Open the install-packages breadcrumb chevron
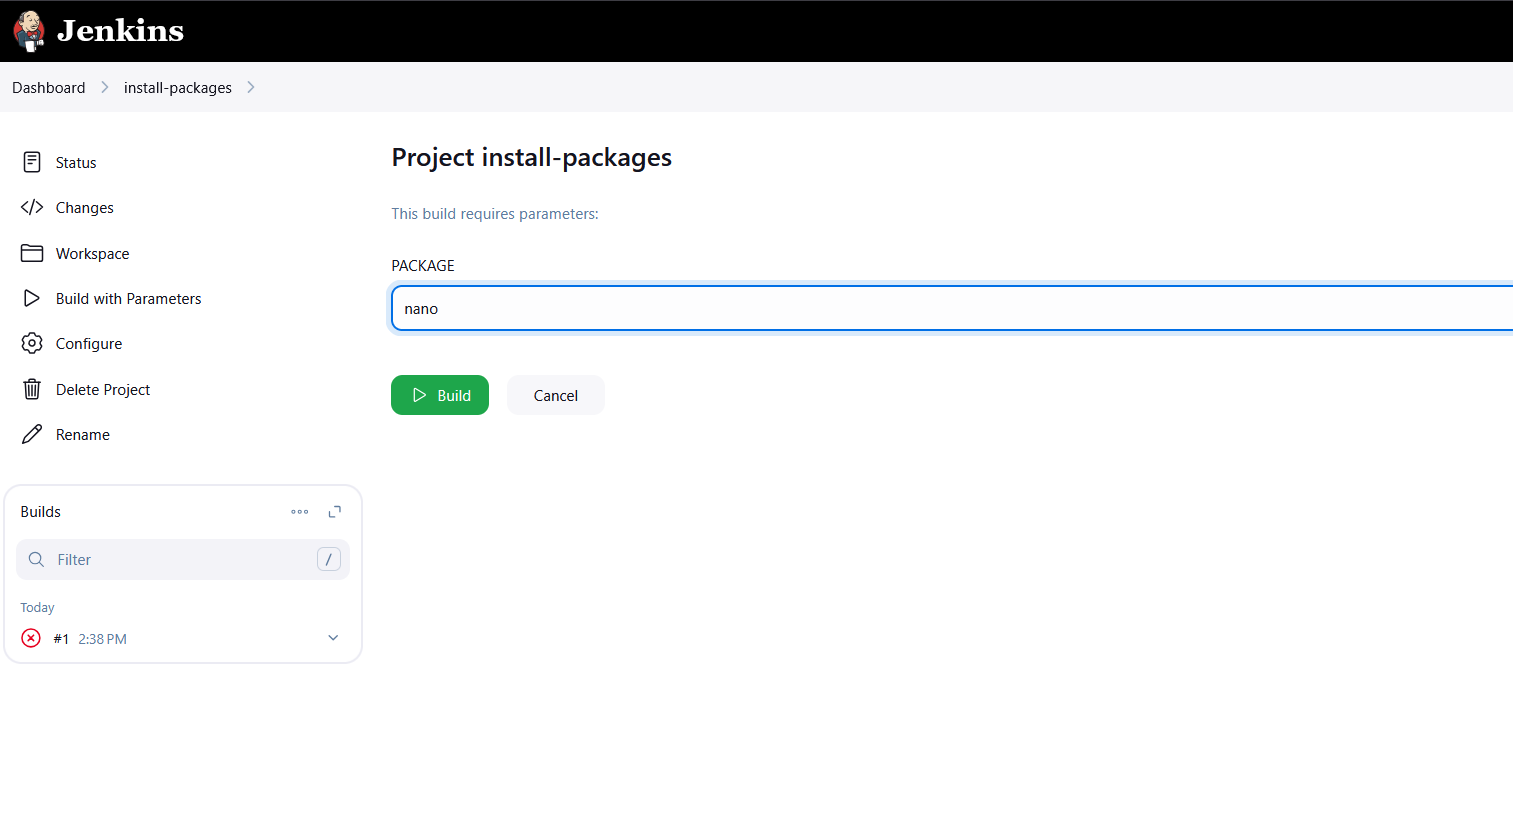 [x=251, y=87]
